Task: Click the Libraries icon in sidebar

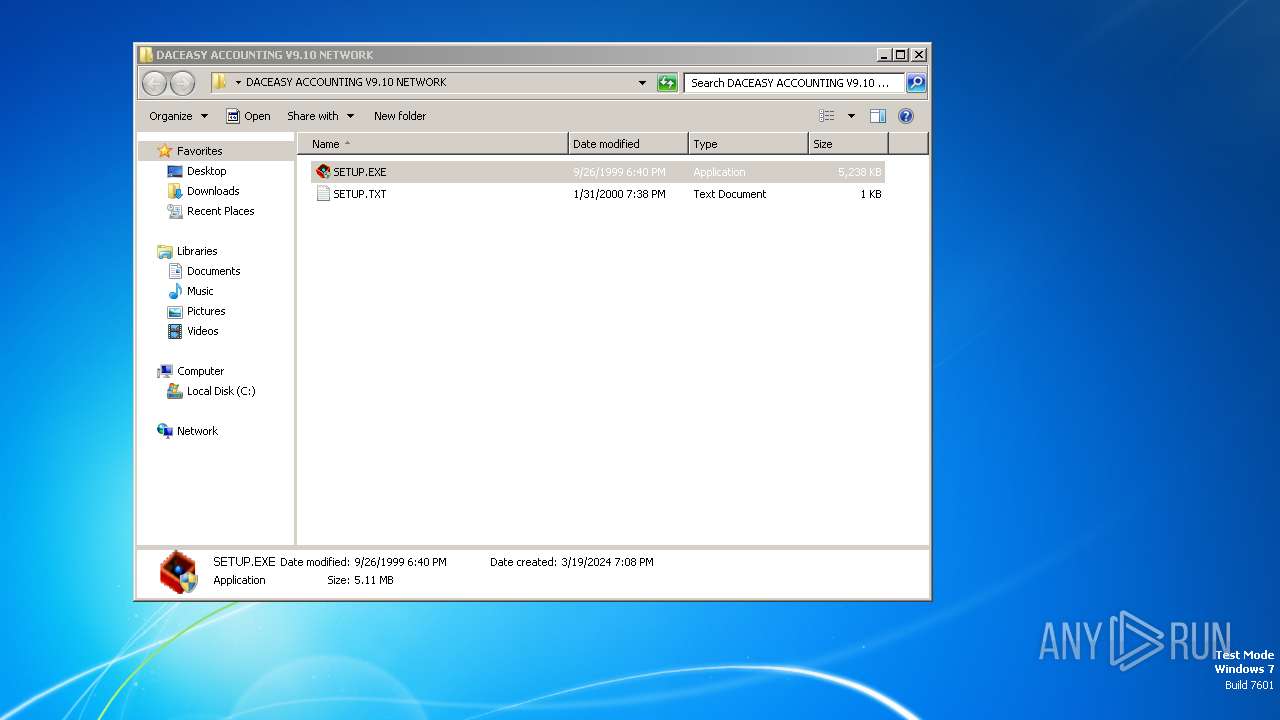Action: 165,251
